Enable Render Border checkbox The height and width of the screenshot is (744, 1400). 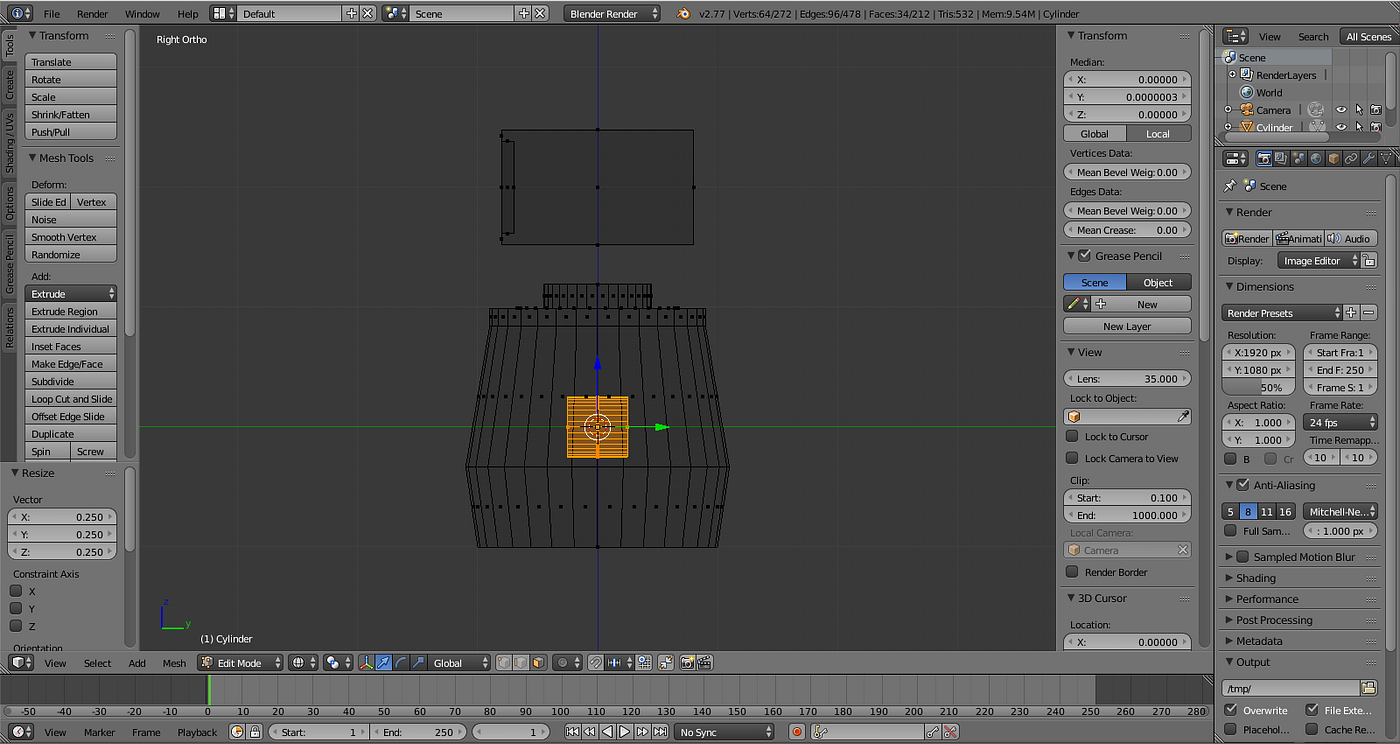tap(1072, 572)
